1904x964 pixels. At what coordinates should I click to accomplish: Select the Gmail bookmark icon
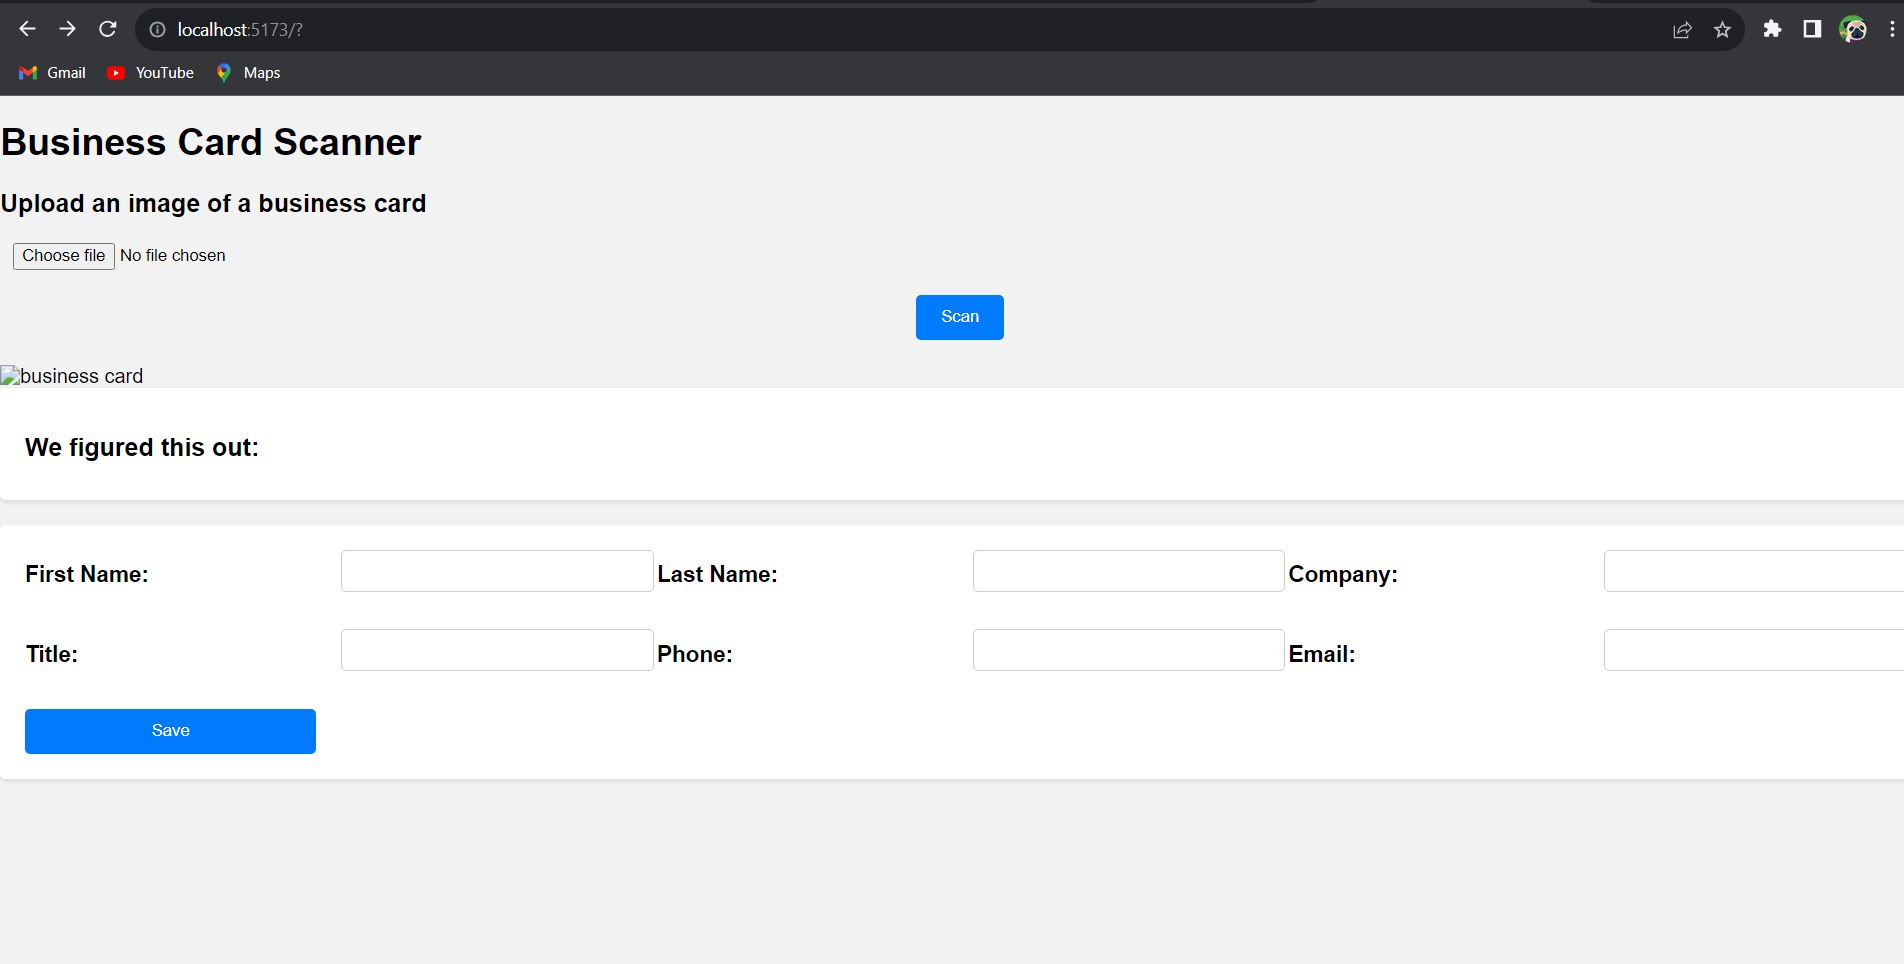click(27, 72)
